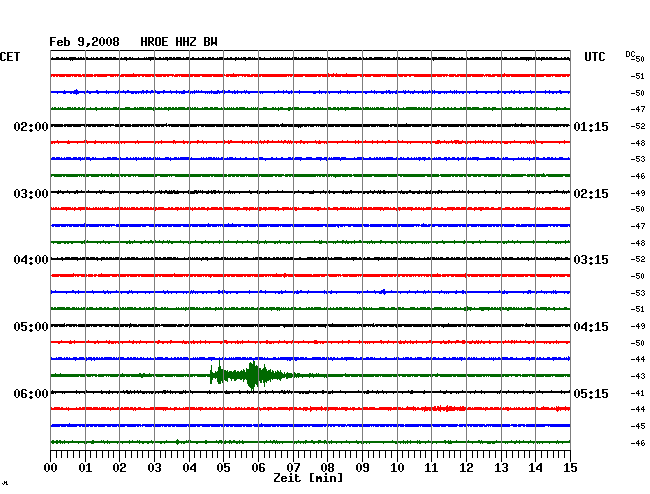Image resolution: width=650 pixels, height=494 pixels.
Task: Select the 01:15 UTC time label
Action: tap(591, 126)
